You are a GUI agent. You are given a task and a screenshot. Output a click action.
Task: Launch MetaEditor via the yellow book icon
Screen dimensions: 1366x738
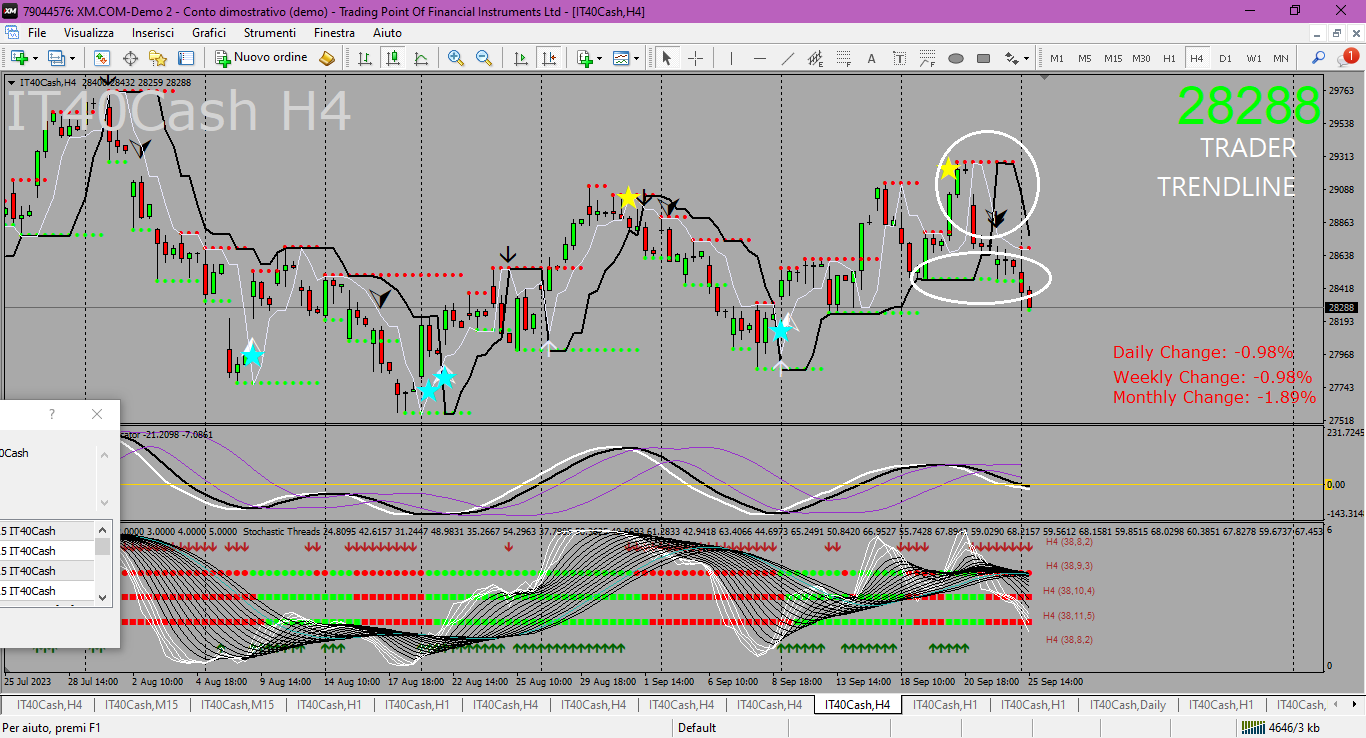(327, 58)
